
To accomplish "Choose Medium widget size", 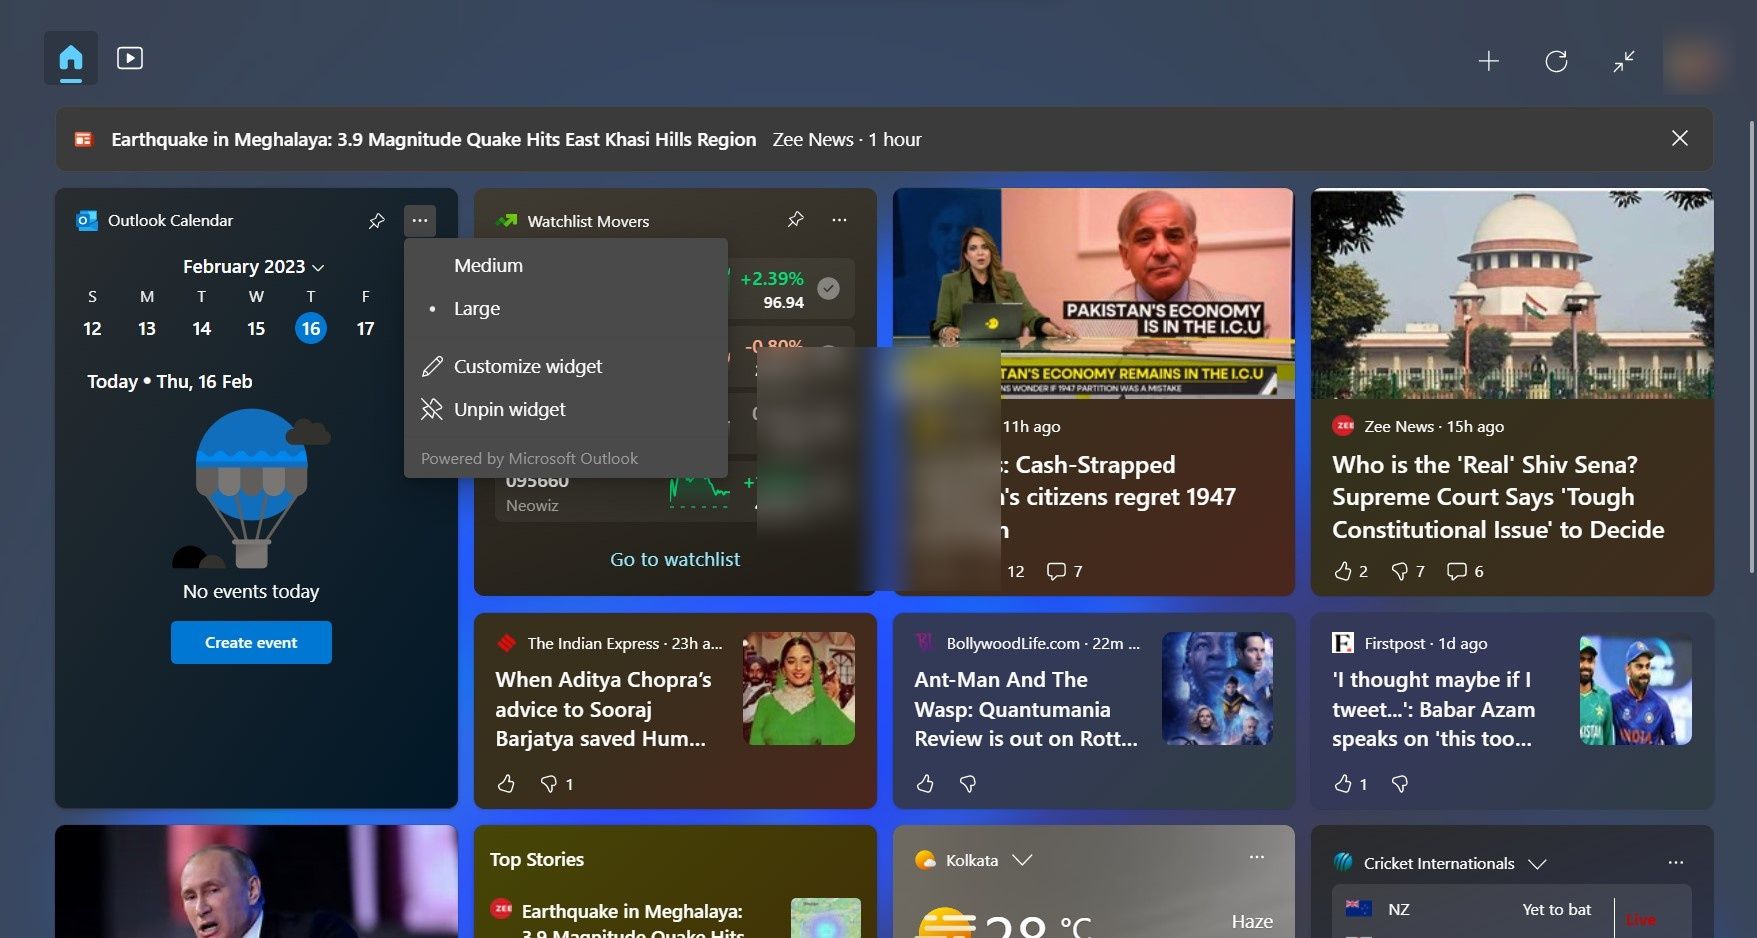I will pyautogui.click(x=566, y=265).
